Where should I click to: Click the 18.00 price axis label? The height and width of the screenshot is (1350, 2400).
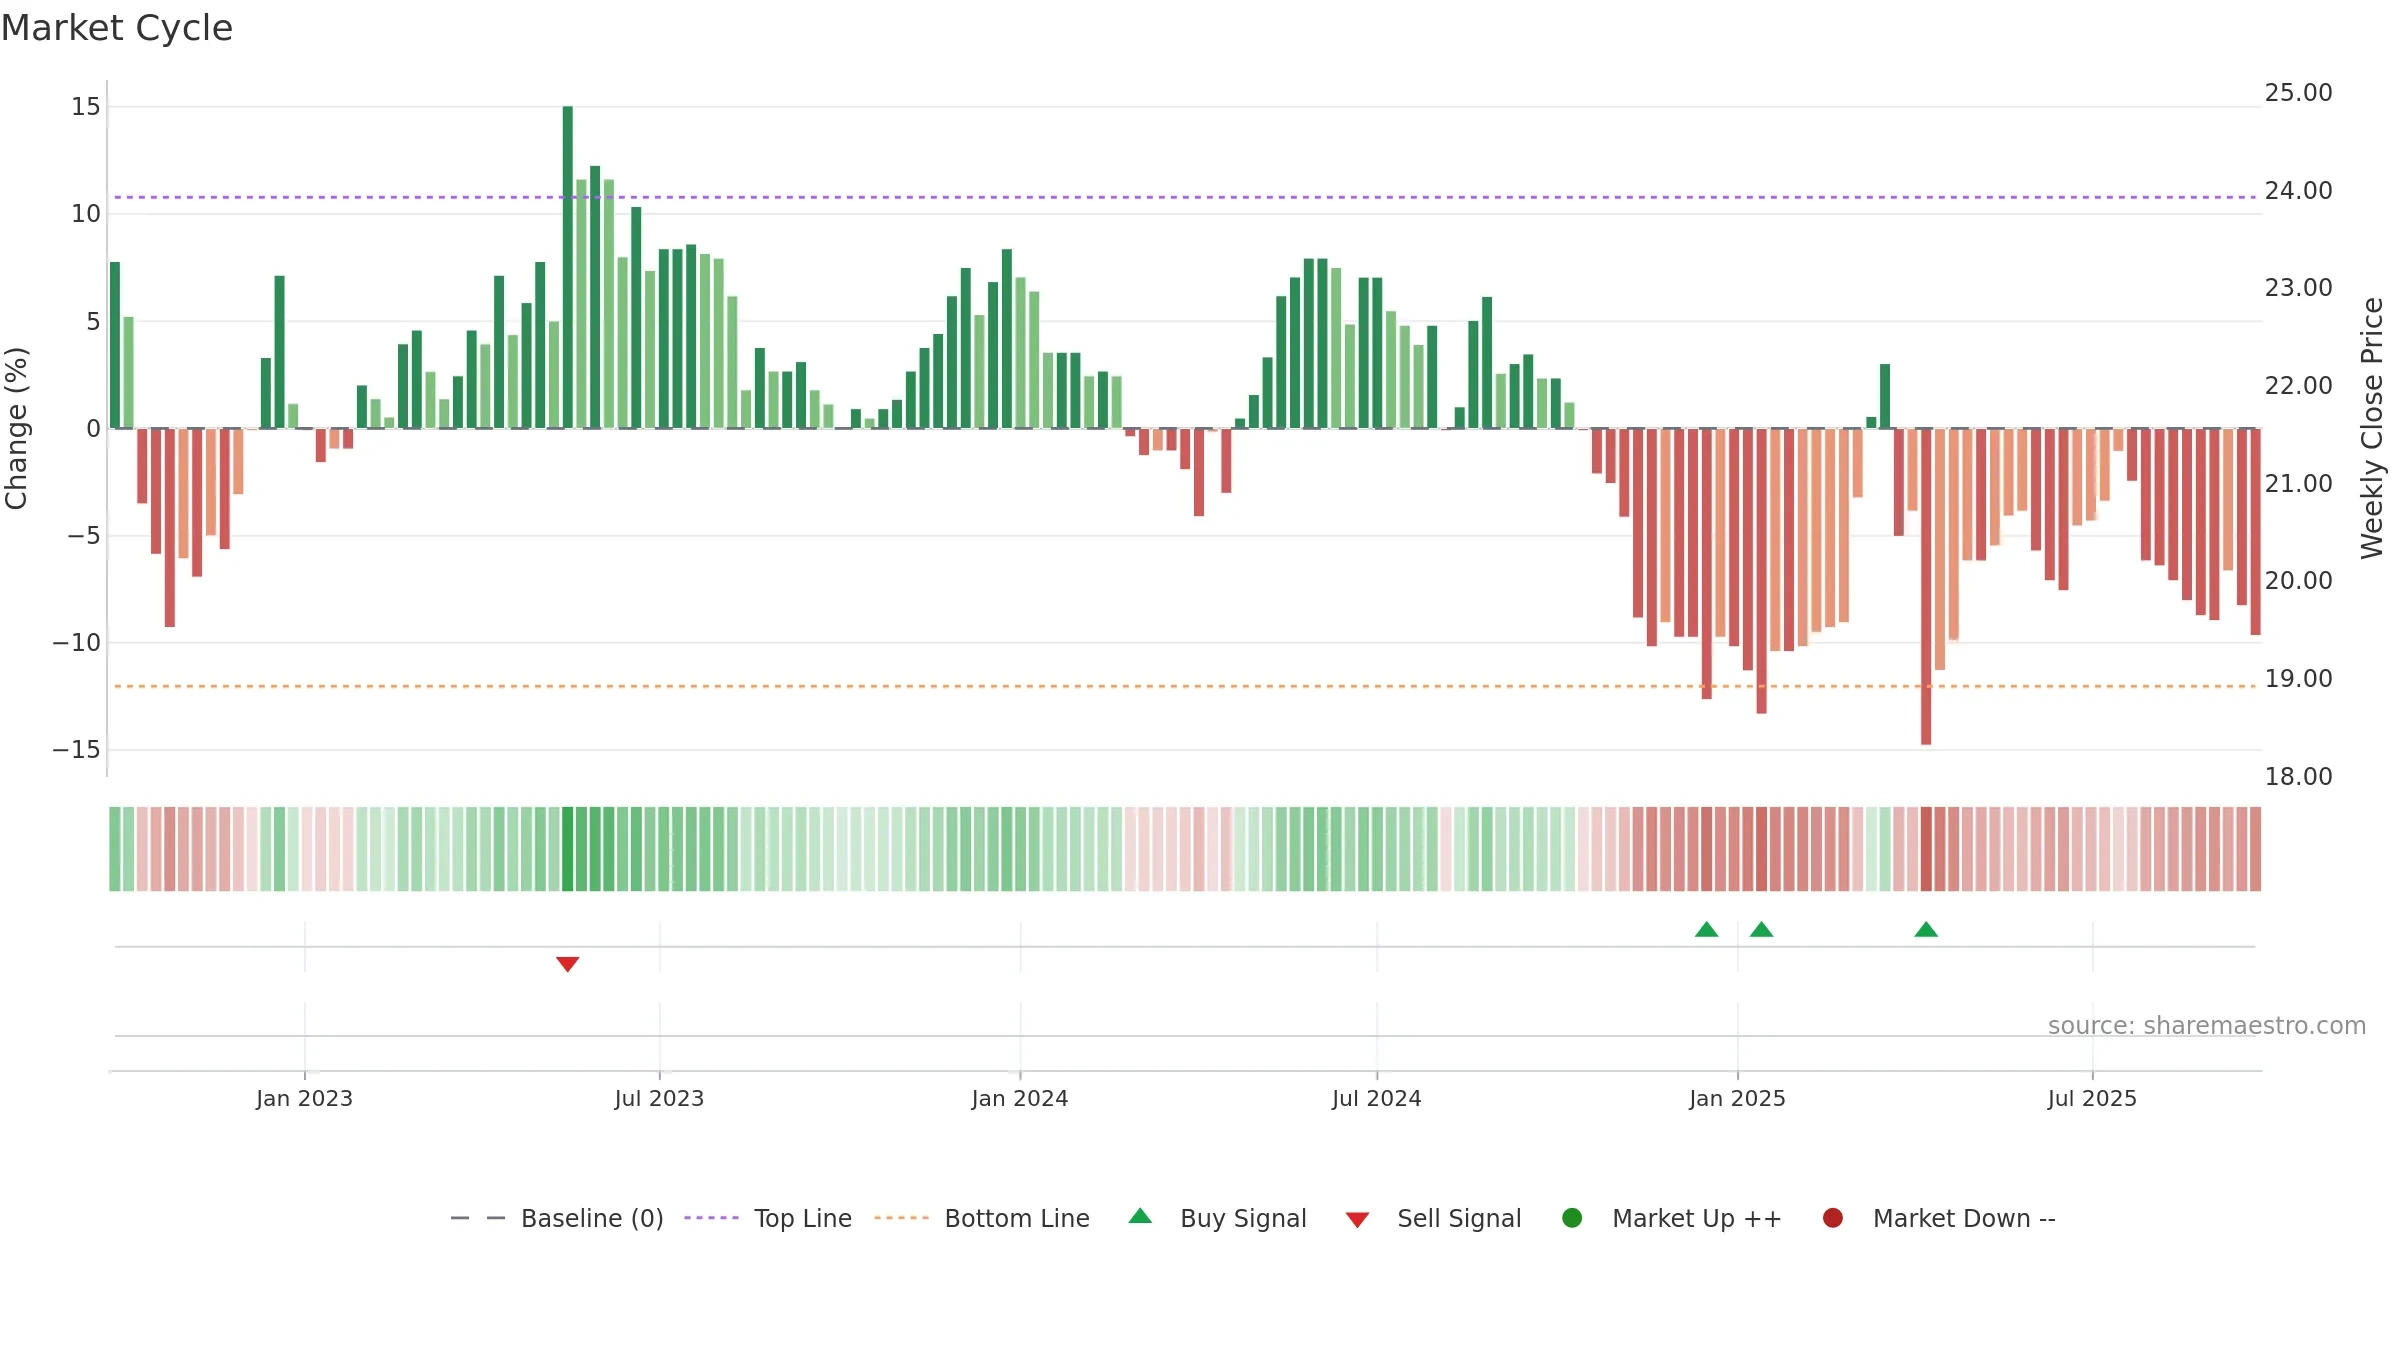pos(2298,777)
